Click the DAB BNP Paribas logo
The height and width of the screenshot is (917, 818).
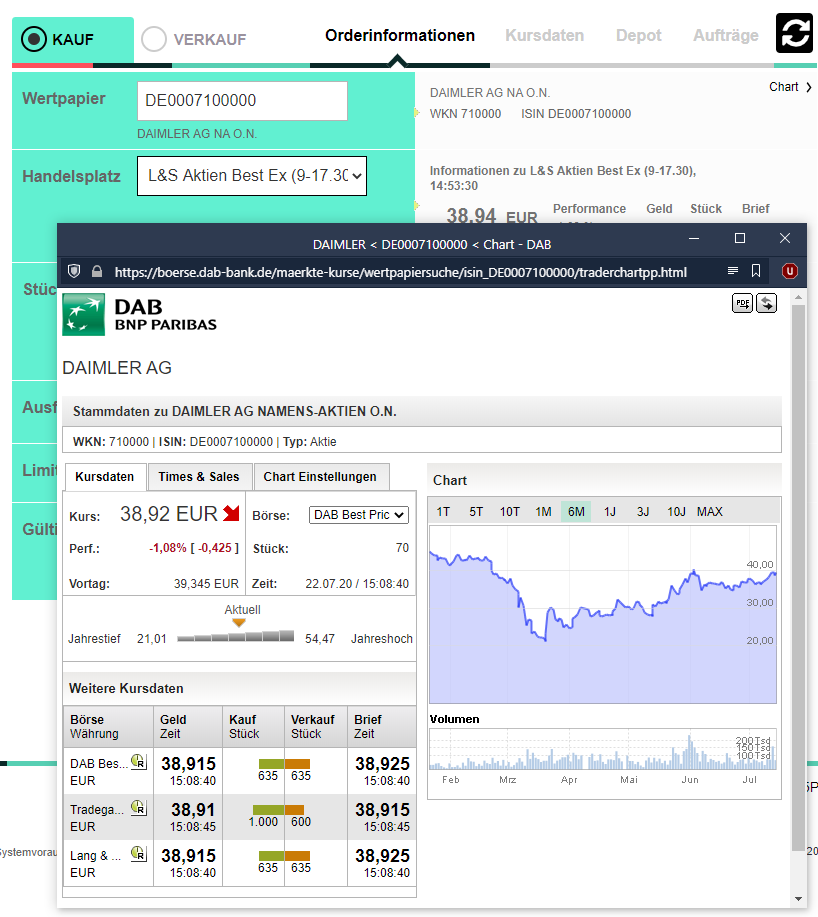[x=139, y=315]
